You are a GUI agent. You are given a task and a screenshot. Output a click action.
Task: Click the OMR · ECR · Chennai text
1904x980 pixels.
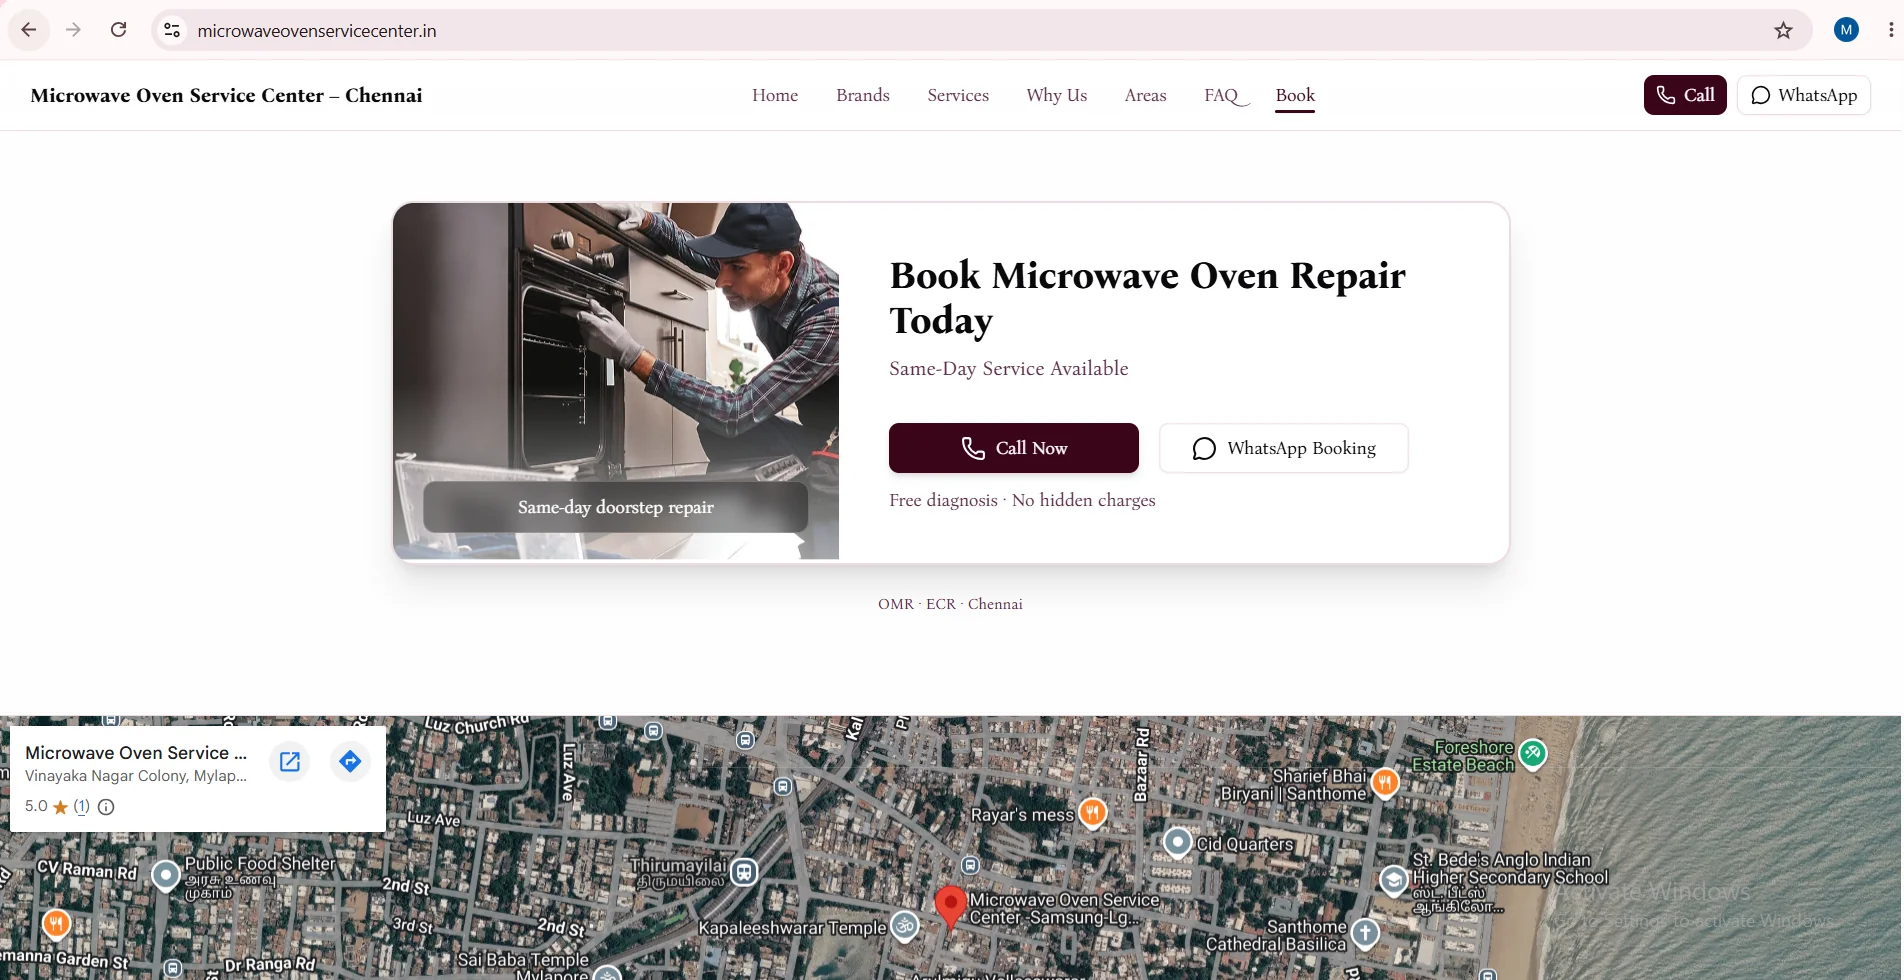coord(950,604)
